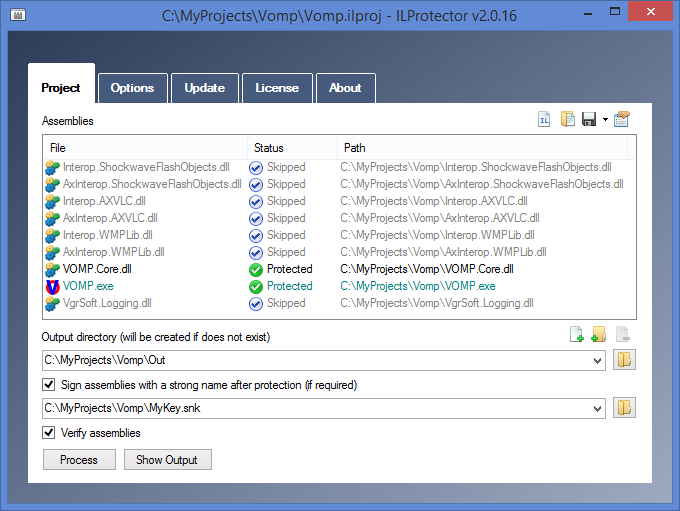The height and width of the screenshot is (511, 680).
Task: Select the AxInterop.WMPLib.dll file name
Action: pyautogui.click(x=114, y=252)
